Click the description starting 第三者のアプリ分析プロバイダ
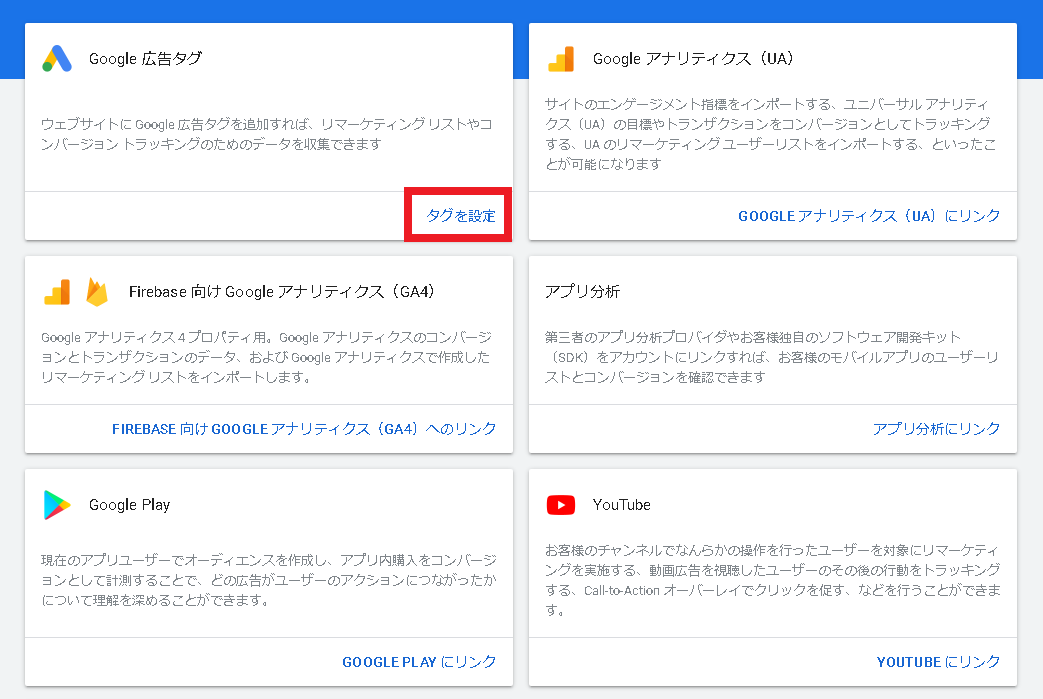The width and height of the screenshot is (1043, 699). pyautogui.click(x=772, y=357)
